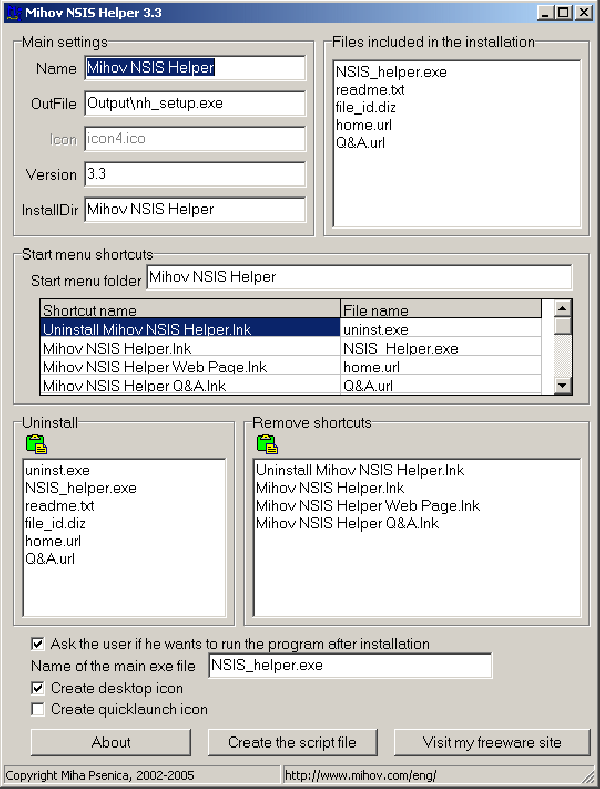This screenshot has height=789, width=600.
Task: Select 'Uninstall Mihov NSIS Helper.lnk' in Remove shortcuts
Action: pyautogui.click(x=360, y=470)
